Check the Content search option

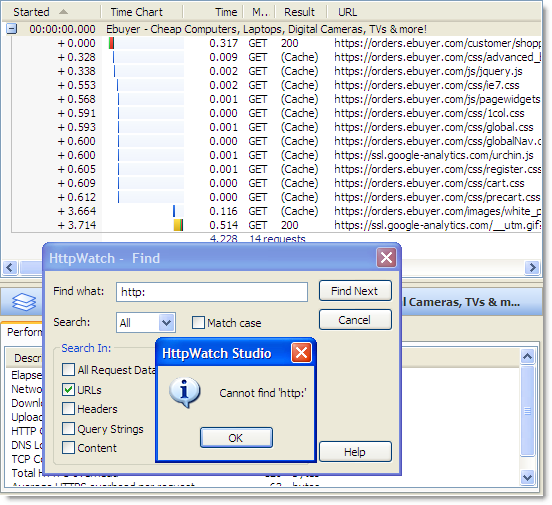68,448
